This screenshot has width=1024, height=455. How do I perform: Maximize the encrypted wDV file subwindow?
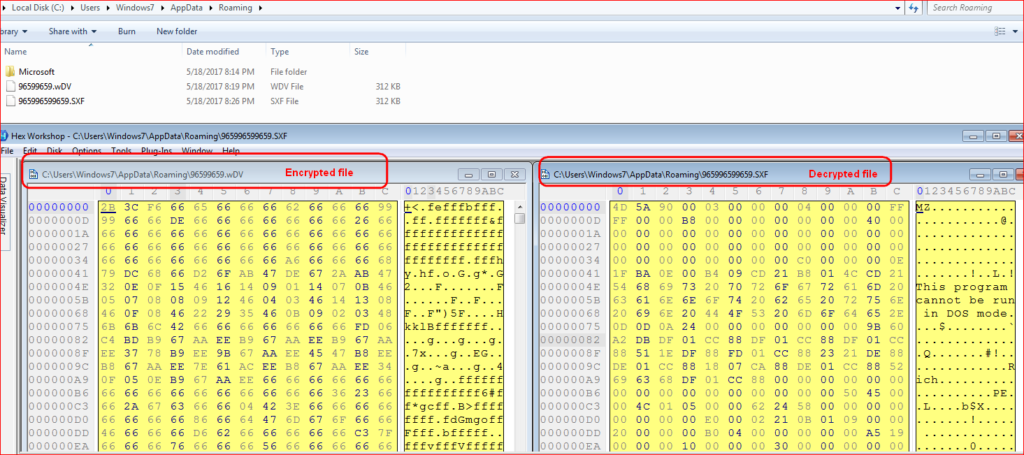pyautogui.click(x=491, y=174)
